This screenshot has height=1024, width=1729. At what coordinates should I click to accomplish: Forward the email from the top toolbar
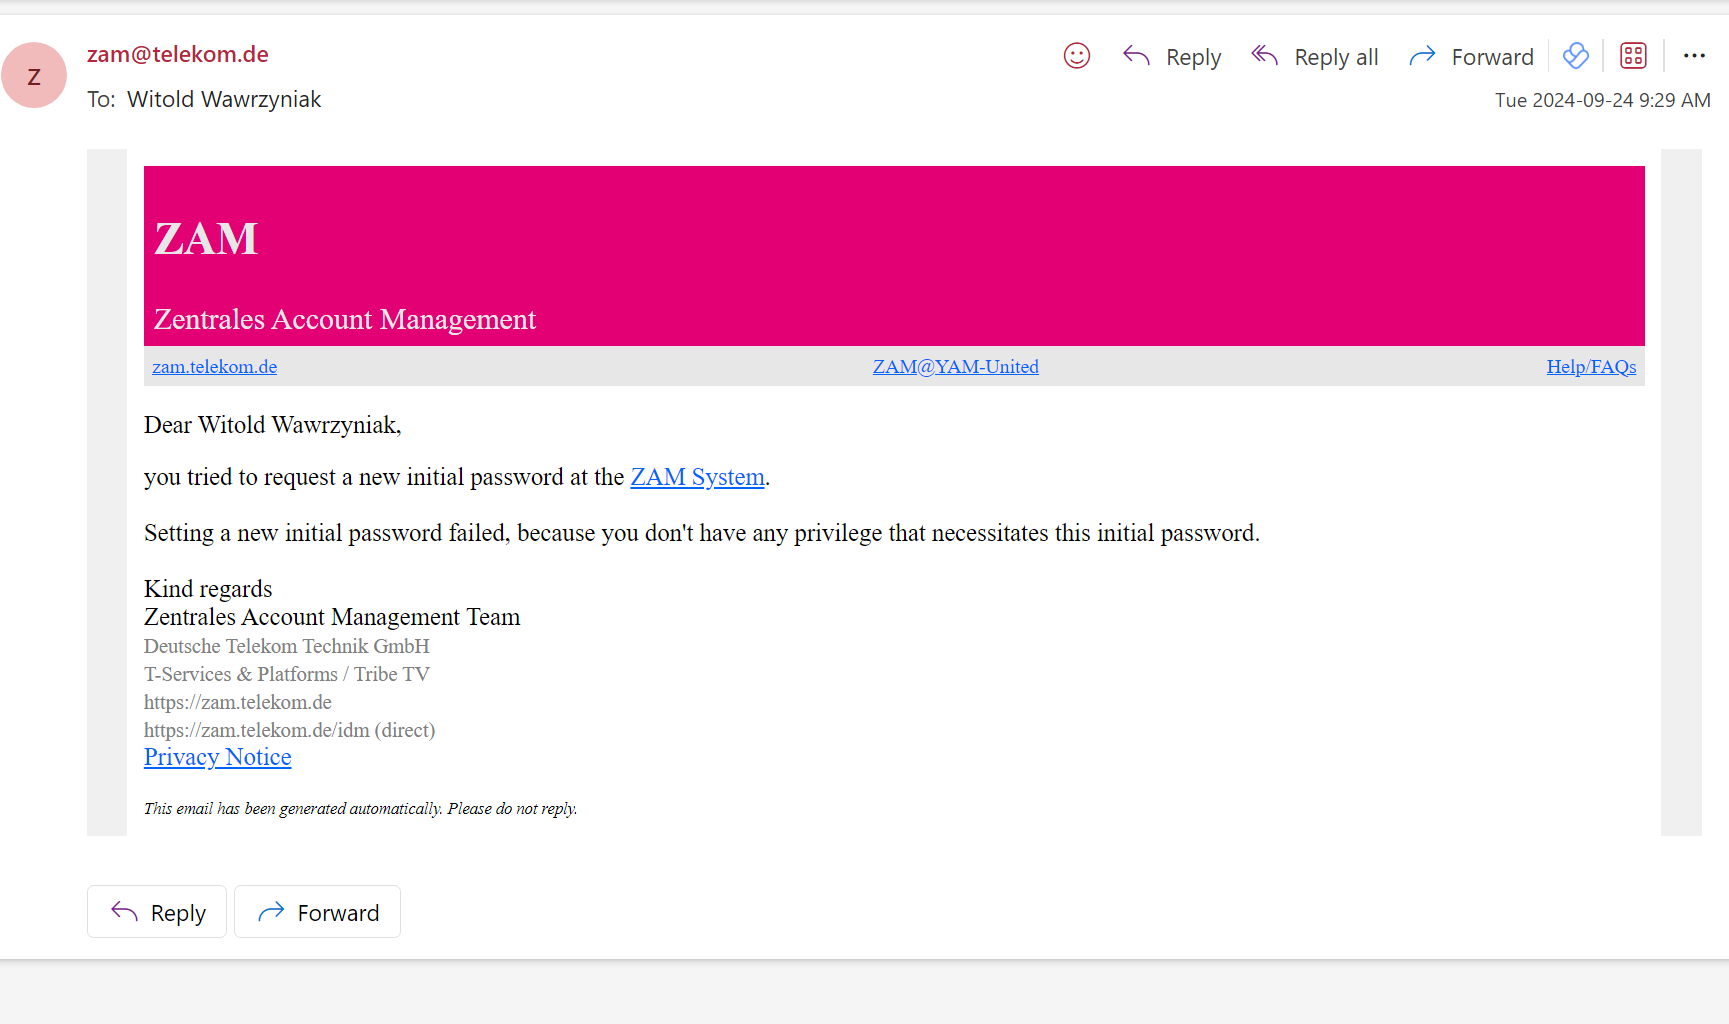(x=1471, y=57)
